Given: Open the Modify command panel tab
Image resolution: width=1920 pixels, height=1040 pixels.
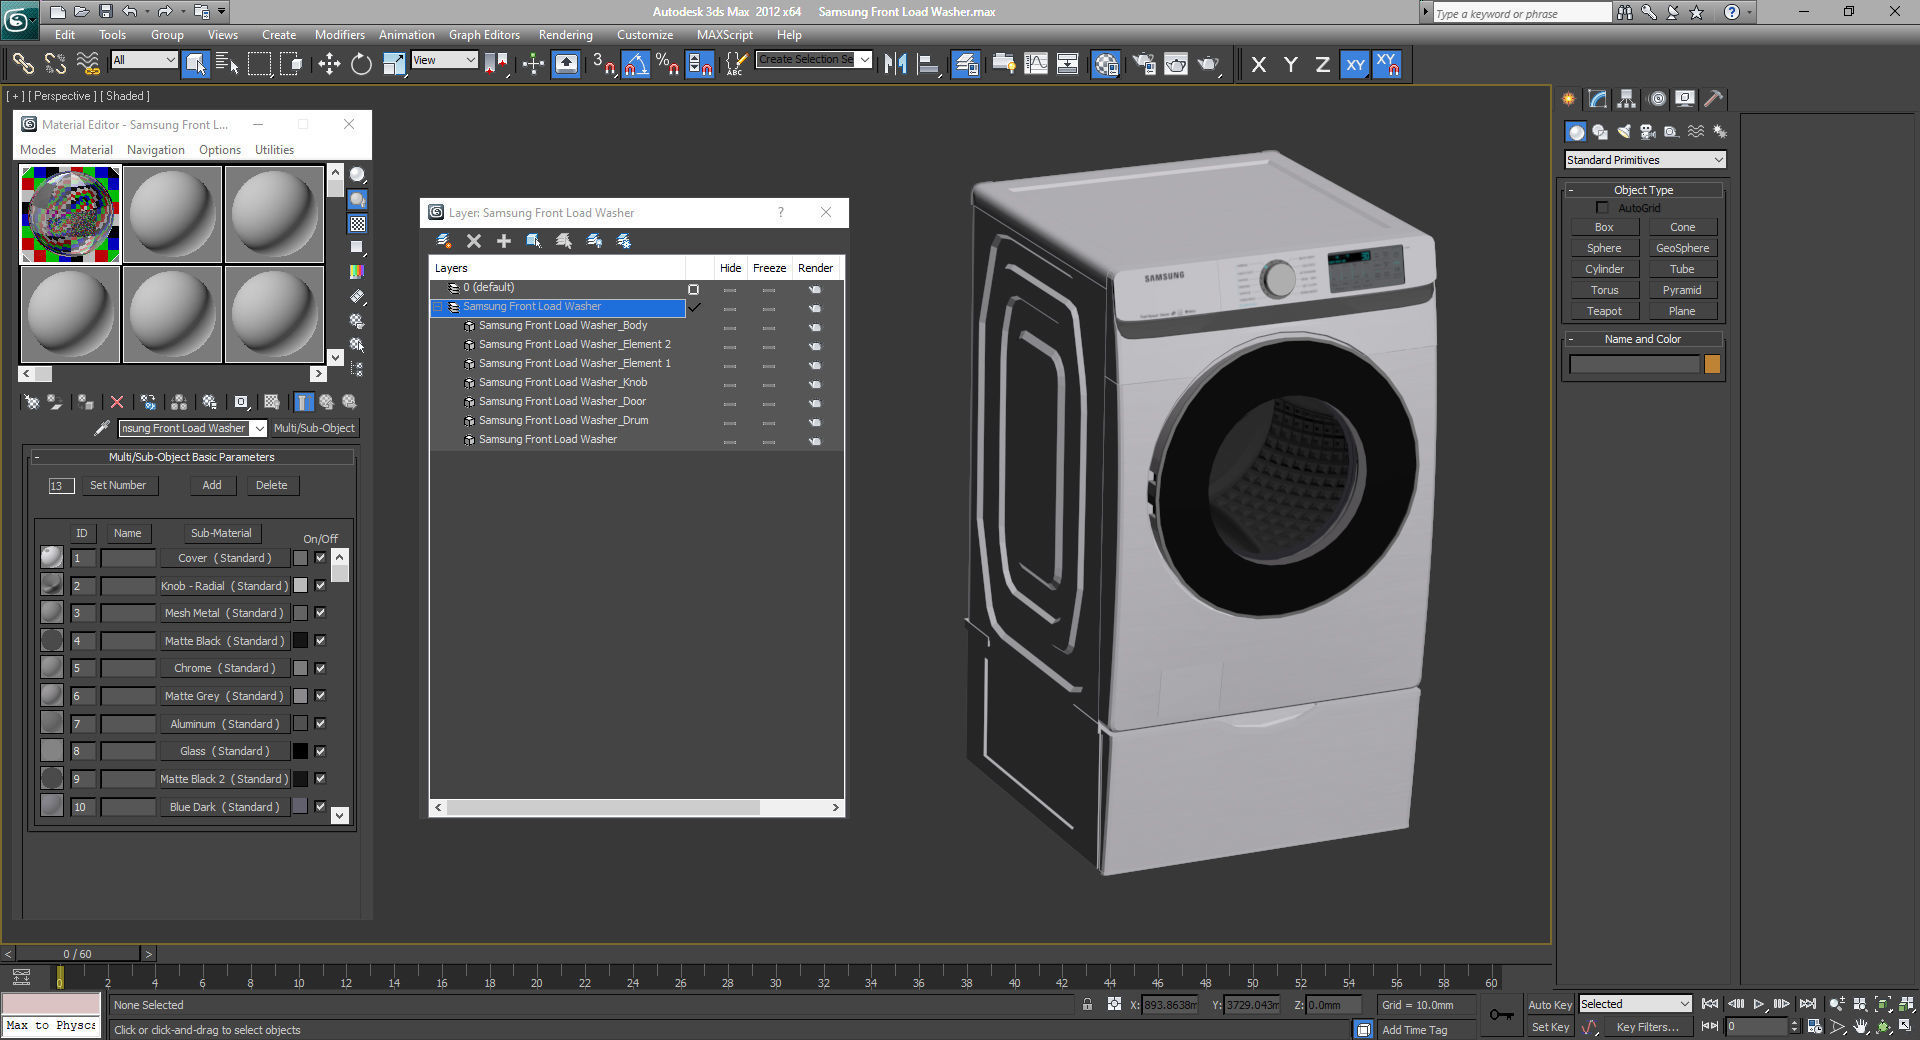Looking at the screenshot, I should tap(1597, 99).
